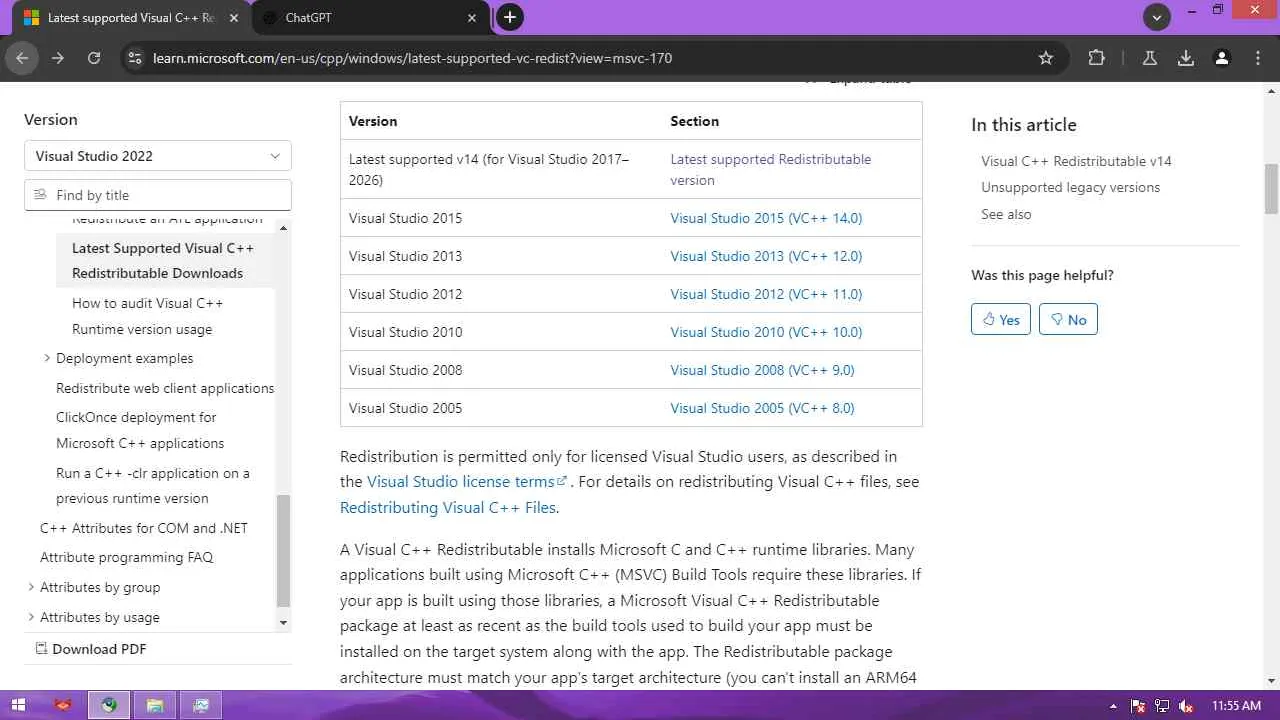The image size is (1280, 720).
Task: Open the Visual Studio 2015 (VC++ 14.0) link
Action: click(x=766, y=218)
